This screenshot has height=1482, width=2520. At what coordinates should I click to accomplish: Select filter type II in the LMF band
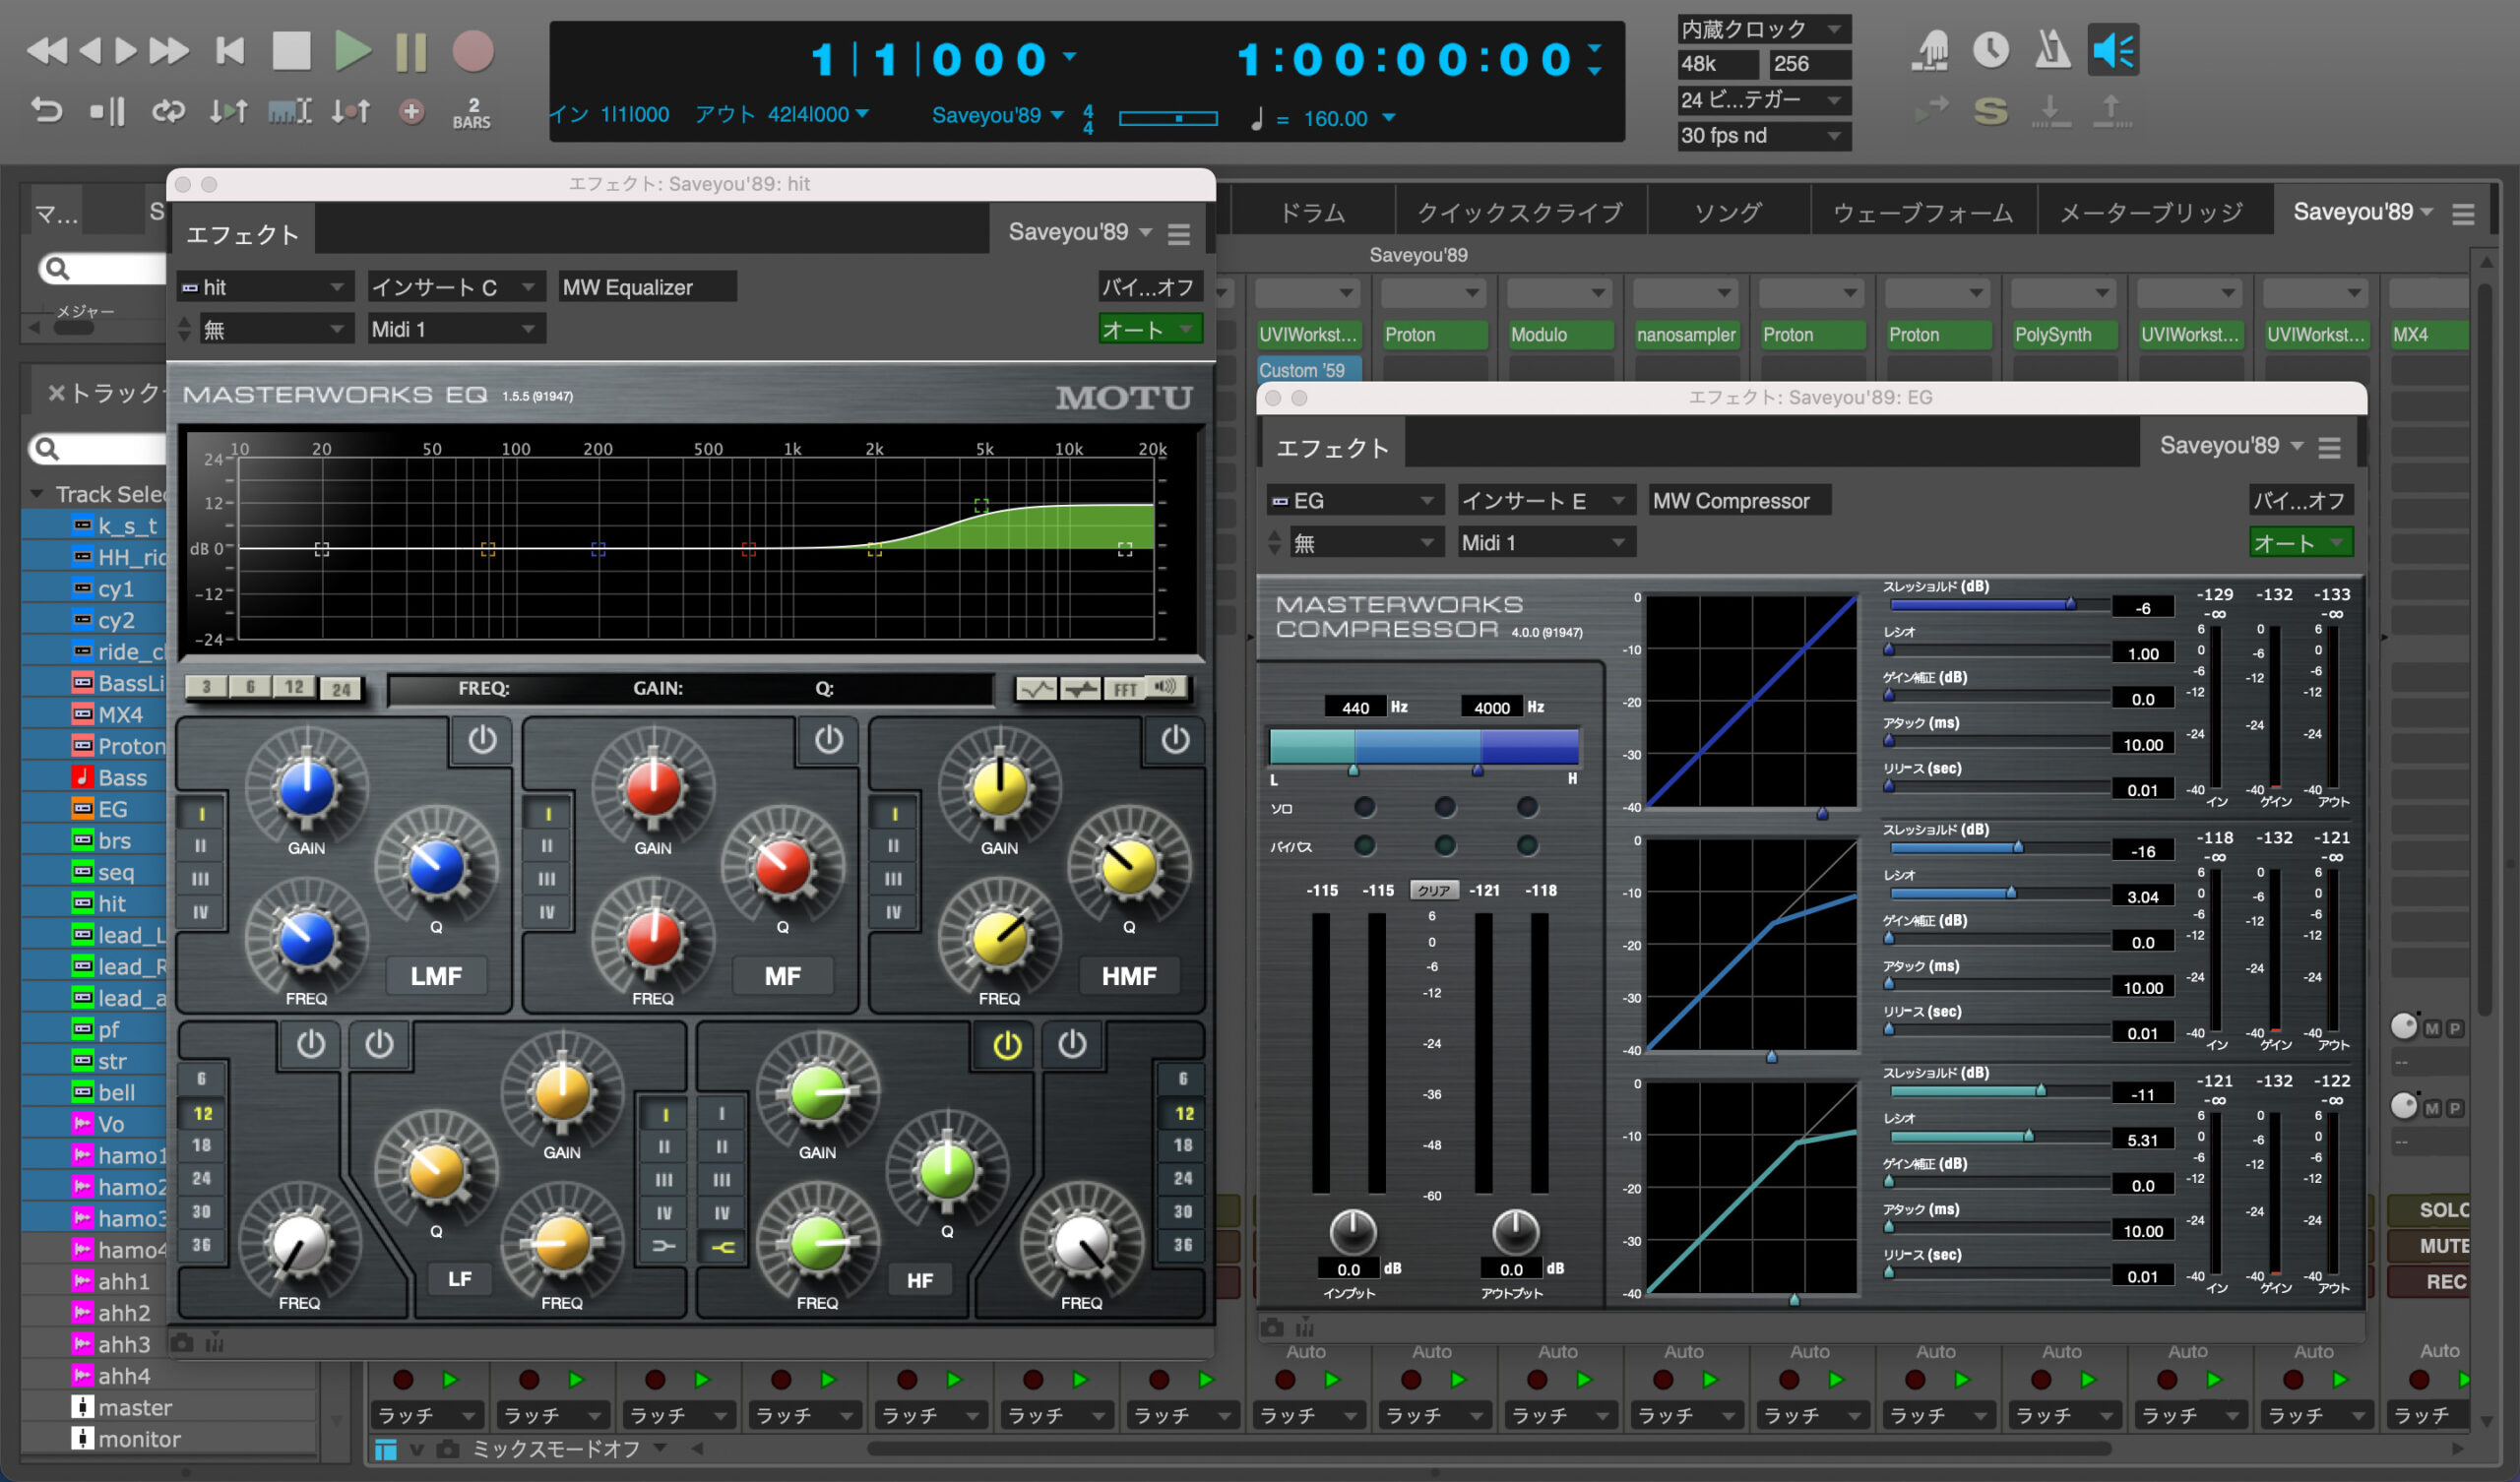click(x=201, y=847)
